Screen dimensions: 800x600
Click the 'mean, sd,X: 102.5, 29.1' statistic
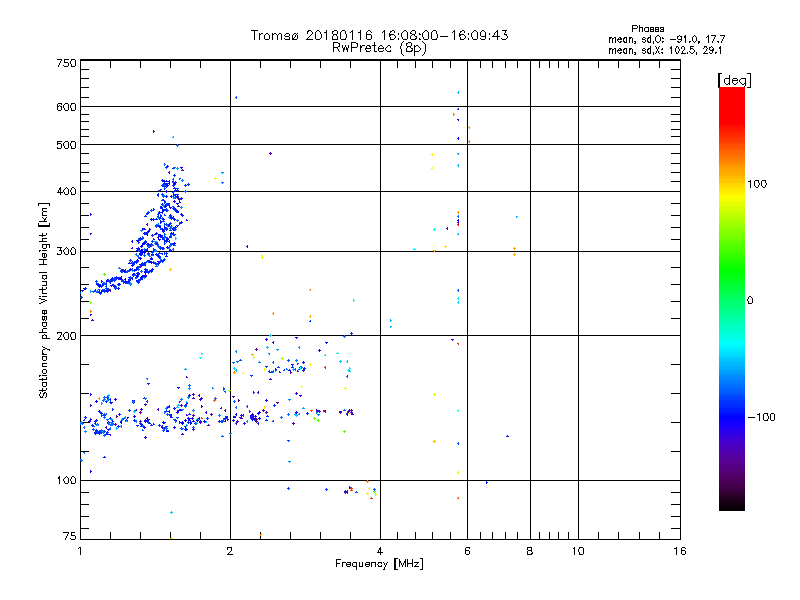(665, 50)
